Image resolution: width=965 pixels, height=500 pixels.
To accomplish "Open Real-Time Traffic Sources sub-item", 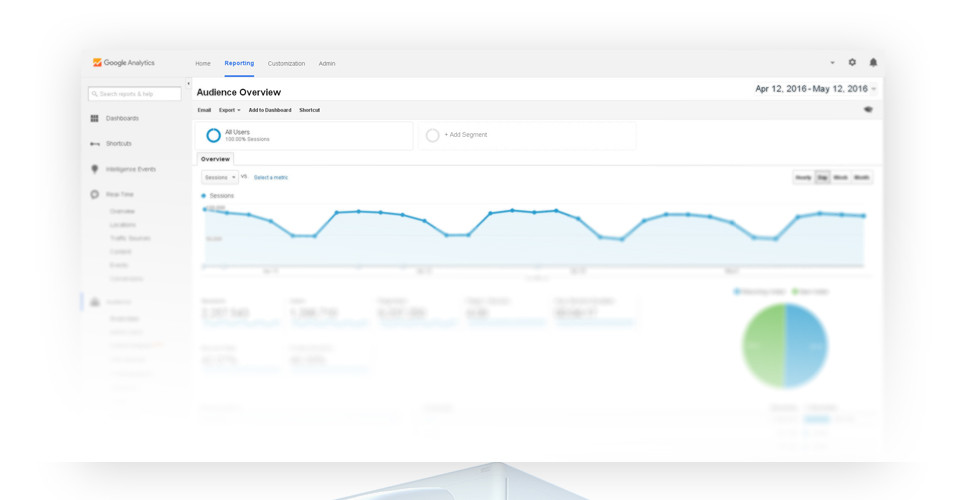I will point(130,238).
